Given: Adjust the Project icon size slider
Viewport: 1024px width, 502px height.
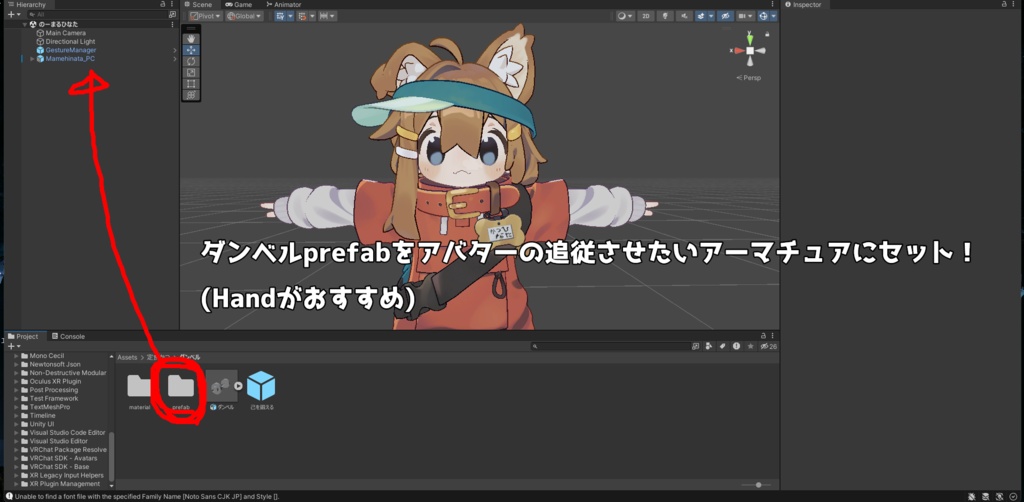Looking at the screenshot, I should (756, 485).
